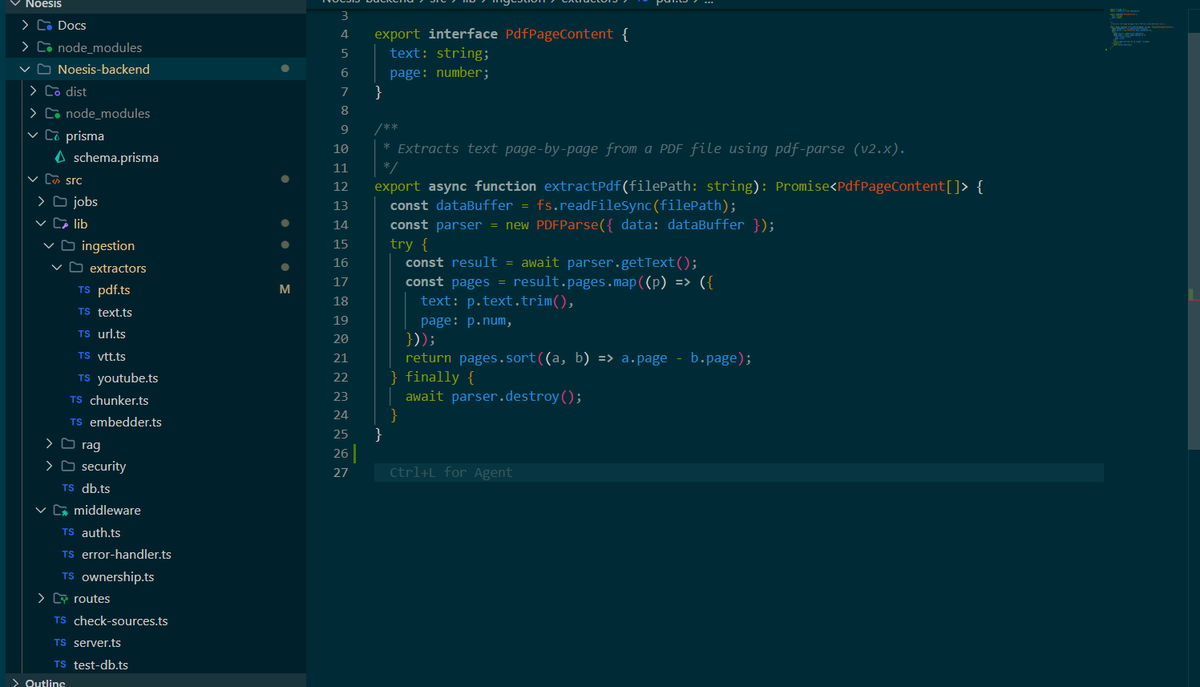Open schema.prisma file
This screenshot has width=1200, height=687.
pos(116,157)
